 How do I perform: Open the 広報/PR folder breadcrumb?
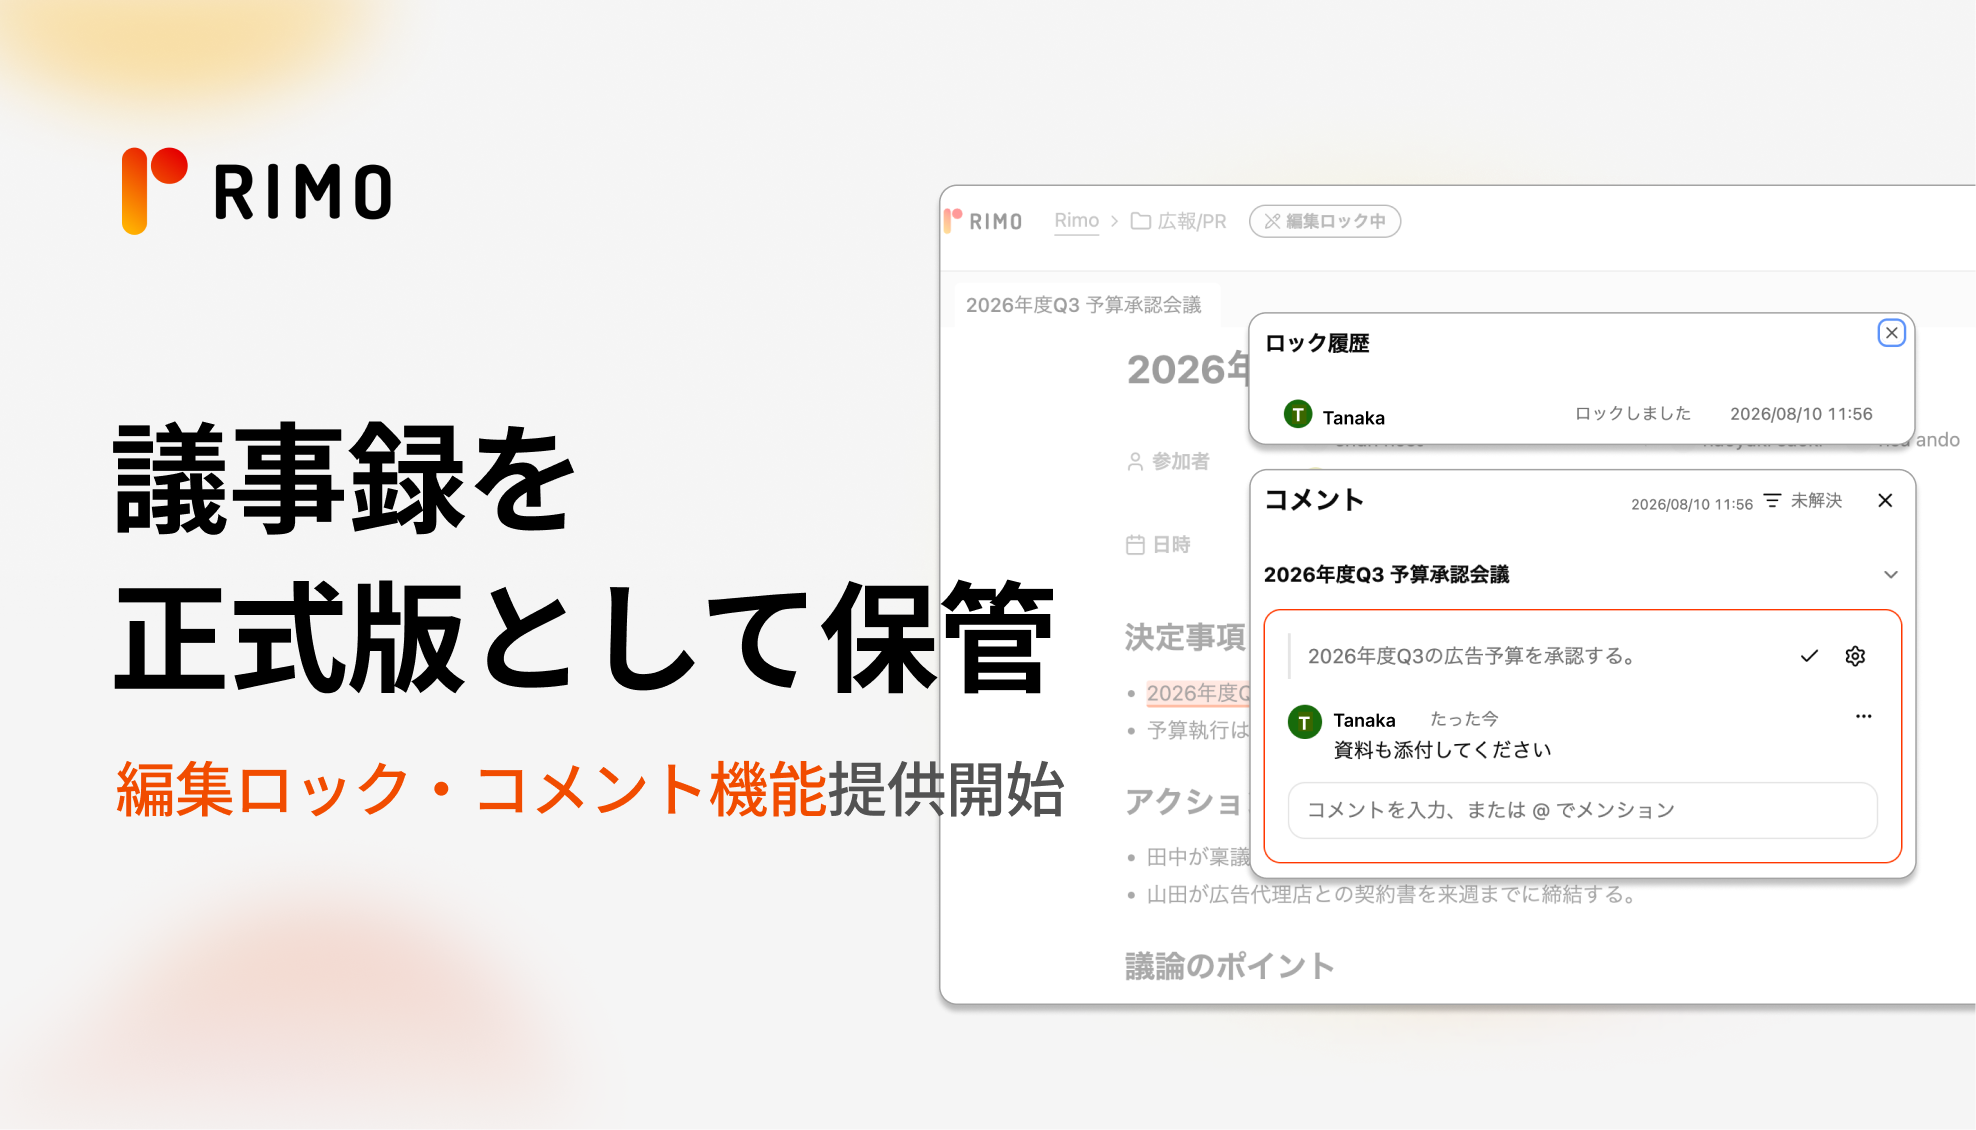click(x=1178, y=221)
